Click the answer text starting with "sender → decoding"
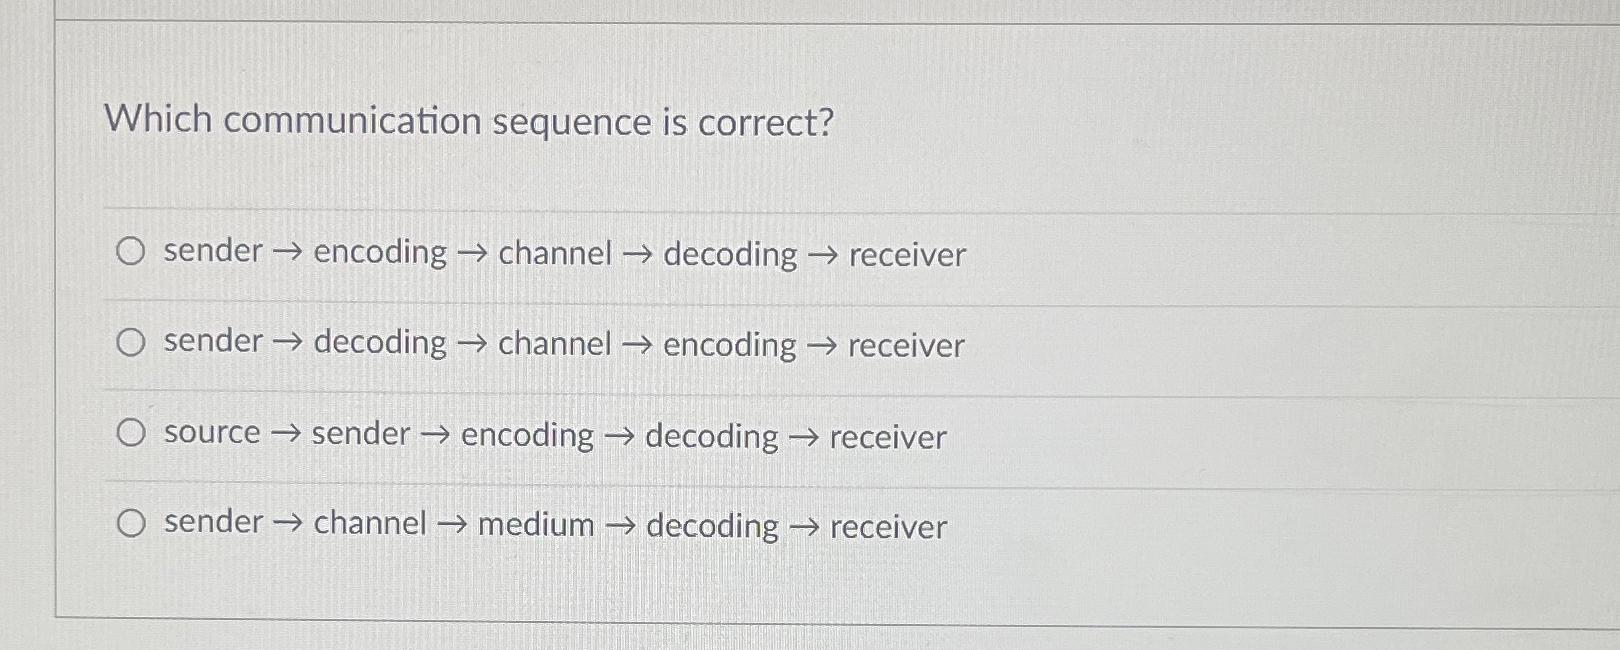The width and height of the screenshot is (1620, 650). pos(560,344)
